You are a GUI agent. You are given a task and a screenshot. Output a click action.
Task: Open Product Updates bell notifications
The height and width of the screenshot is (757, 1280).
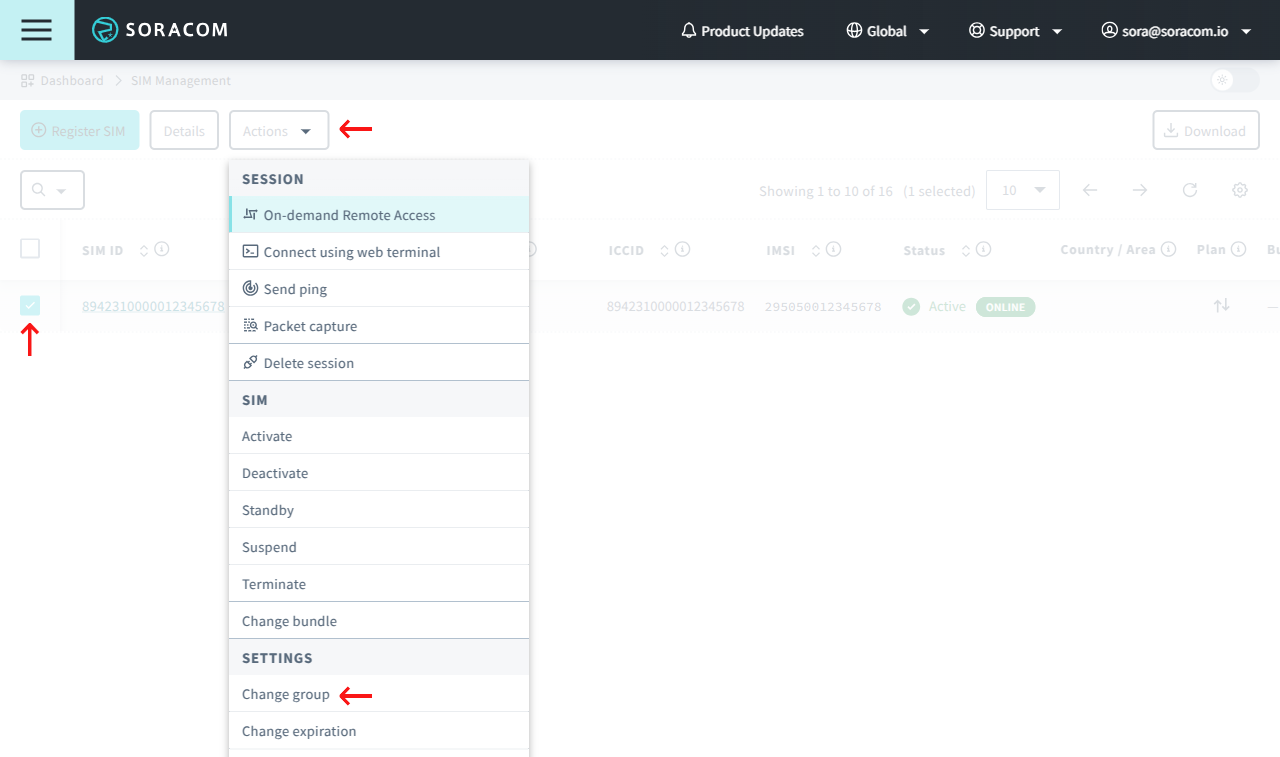point(742,31)
